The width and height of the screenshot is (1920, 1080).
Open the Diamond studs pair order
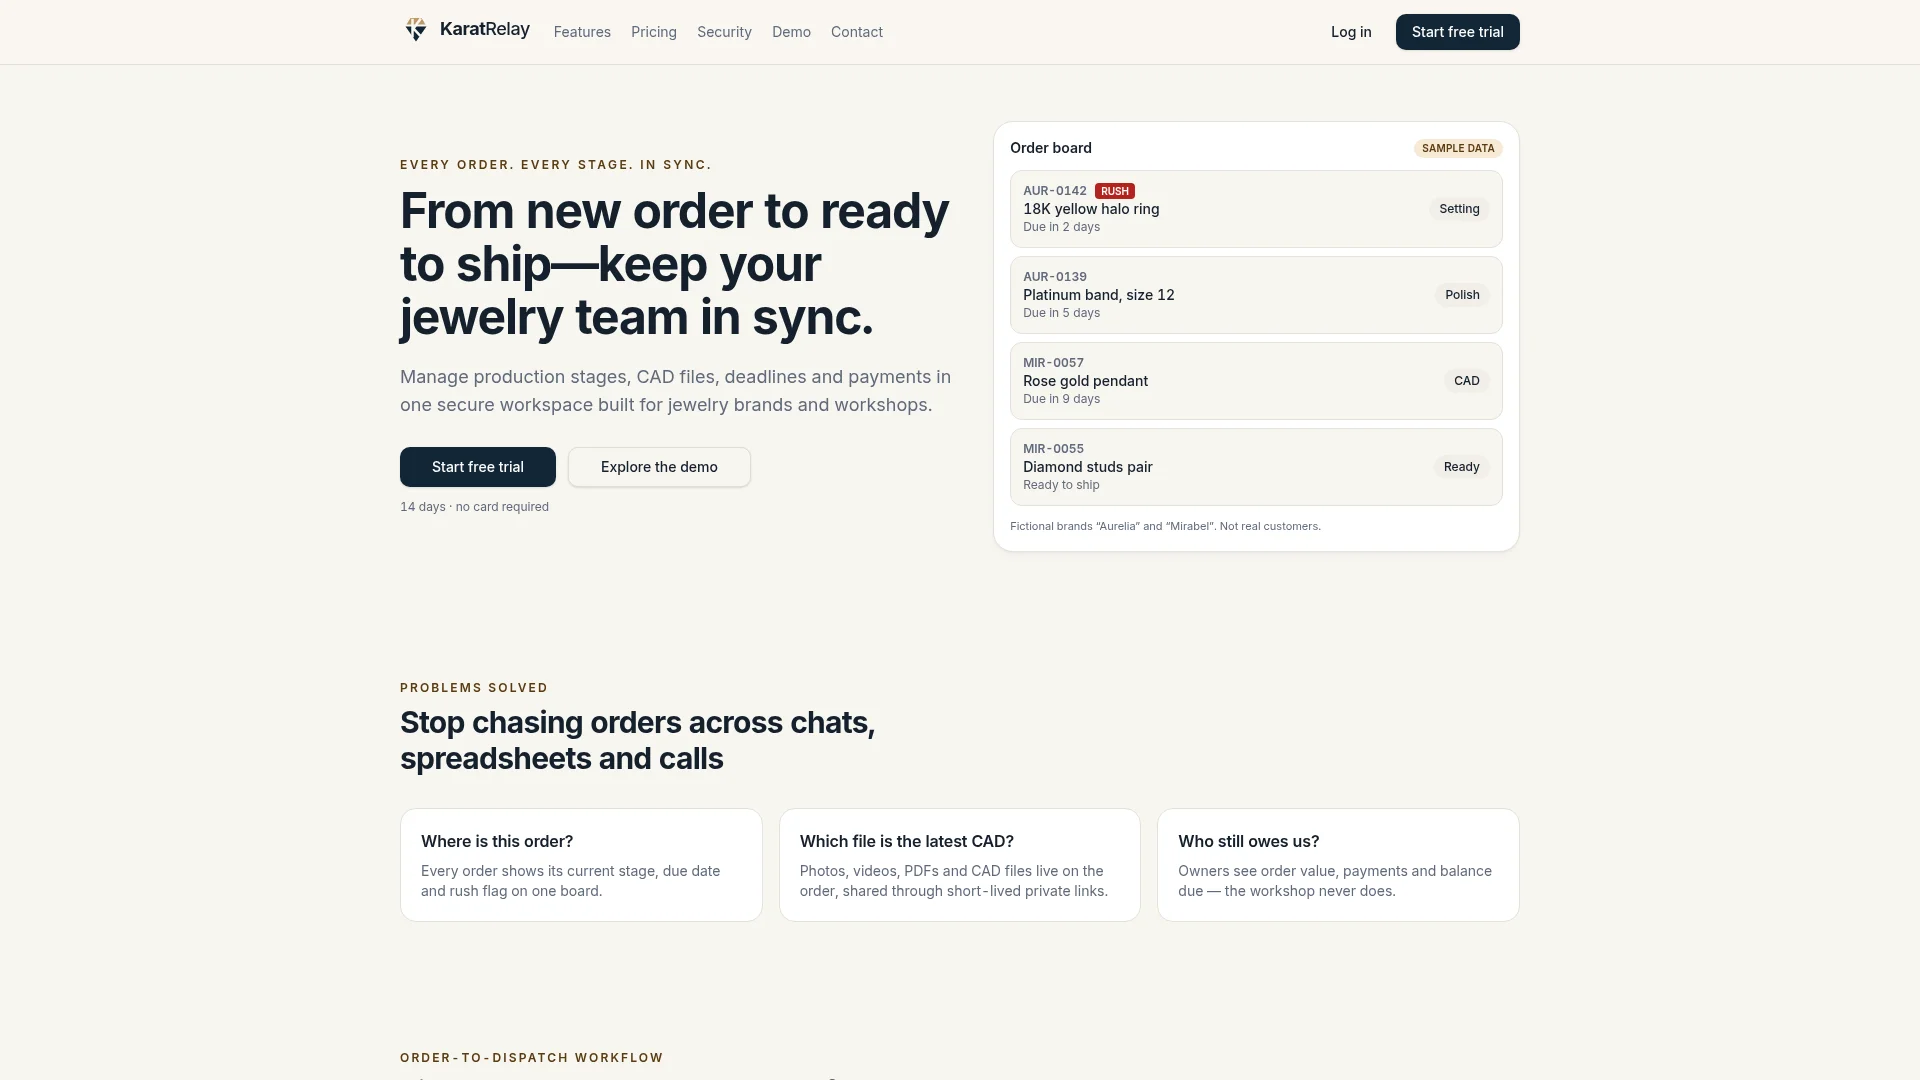pyautogui.click(x=1256, y=467)
